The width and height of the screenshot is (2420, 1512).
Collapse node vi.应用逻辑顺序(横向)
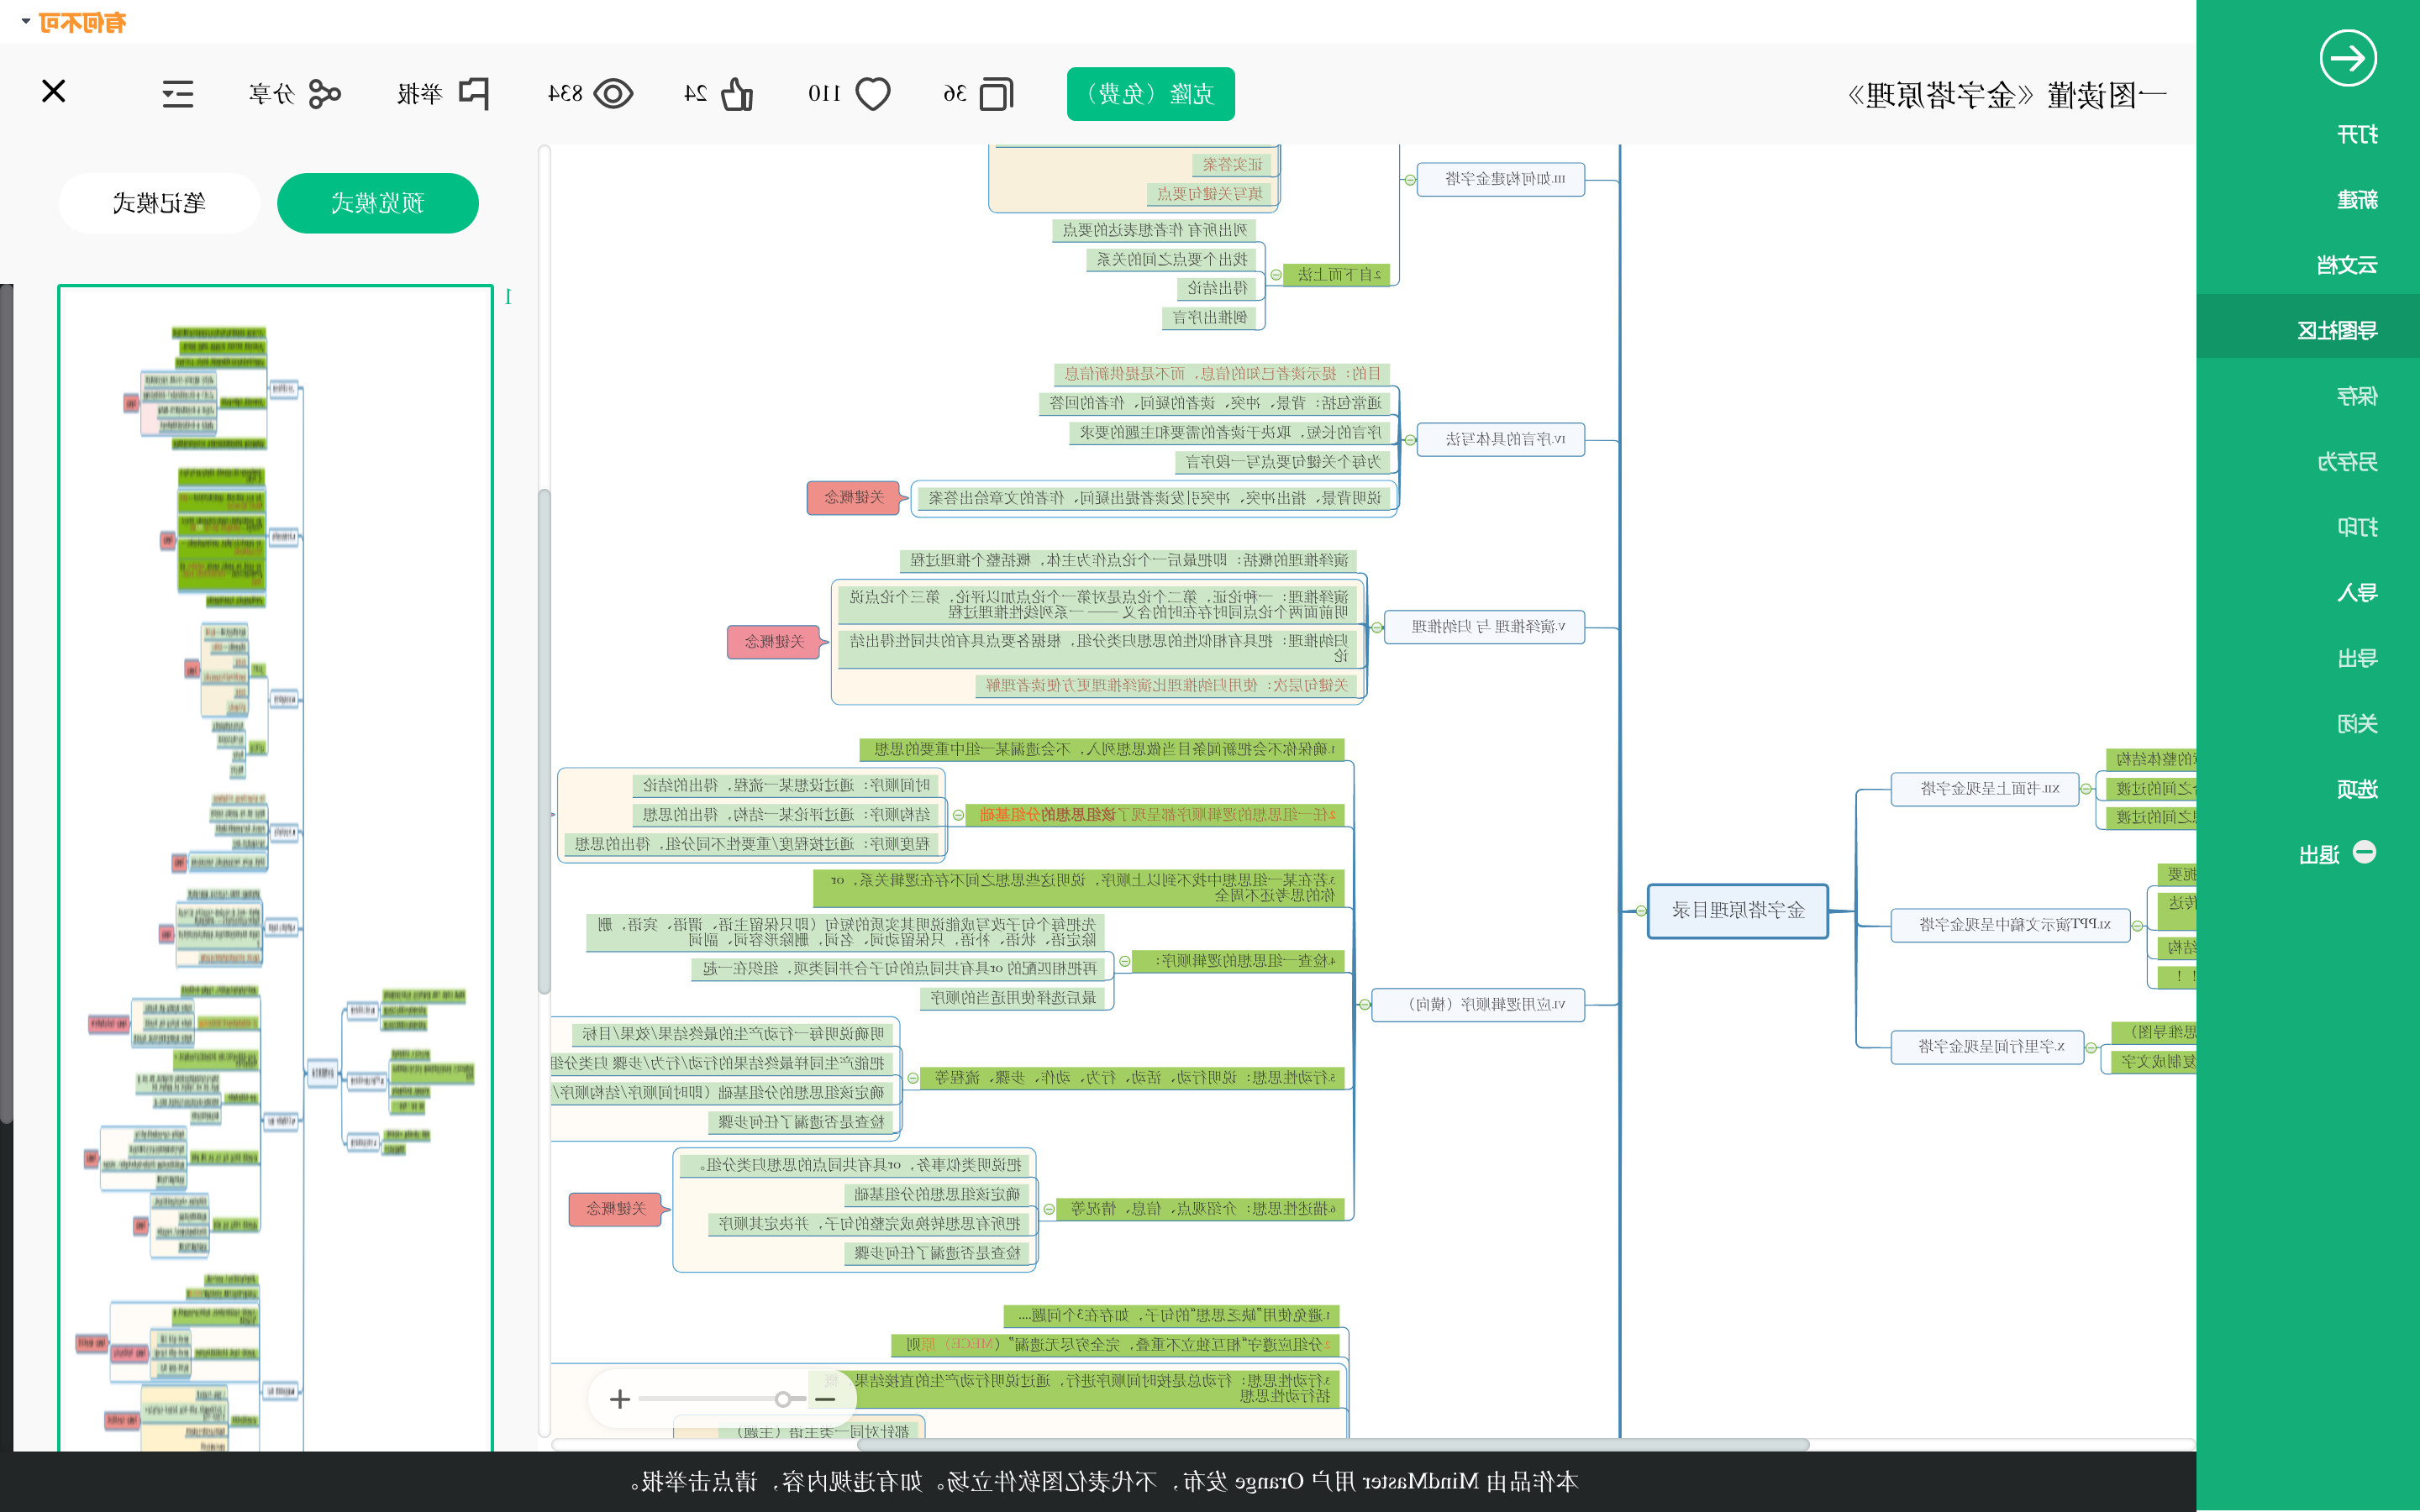pos(1364,1004)
